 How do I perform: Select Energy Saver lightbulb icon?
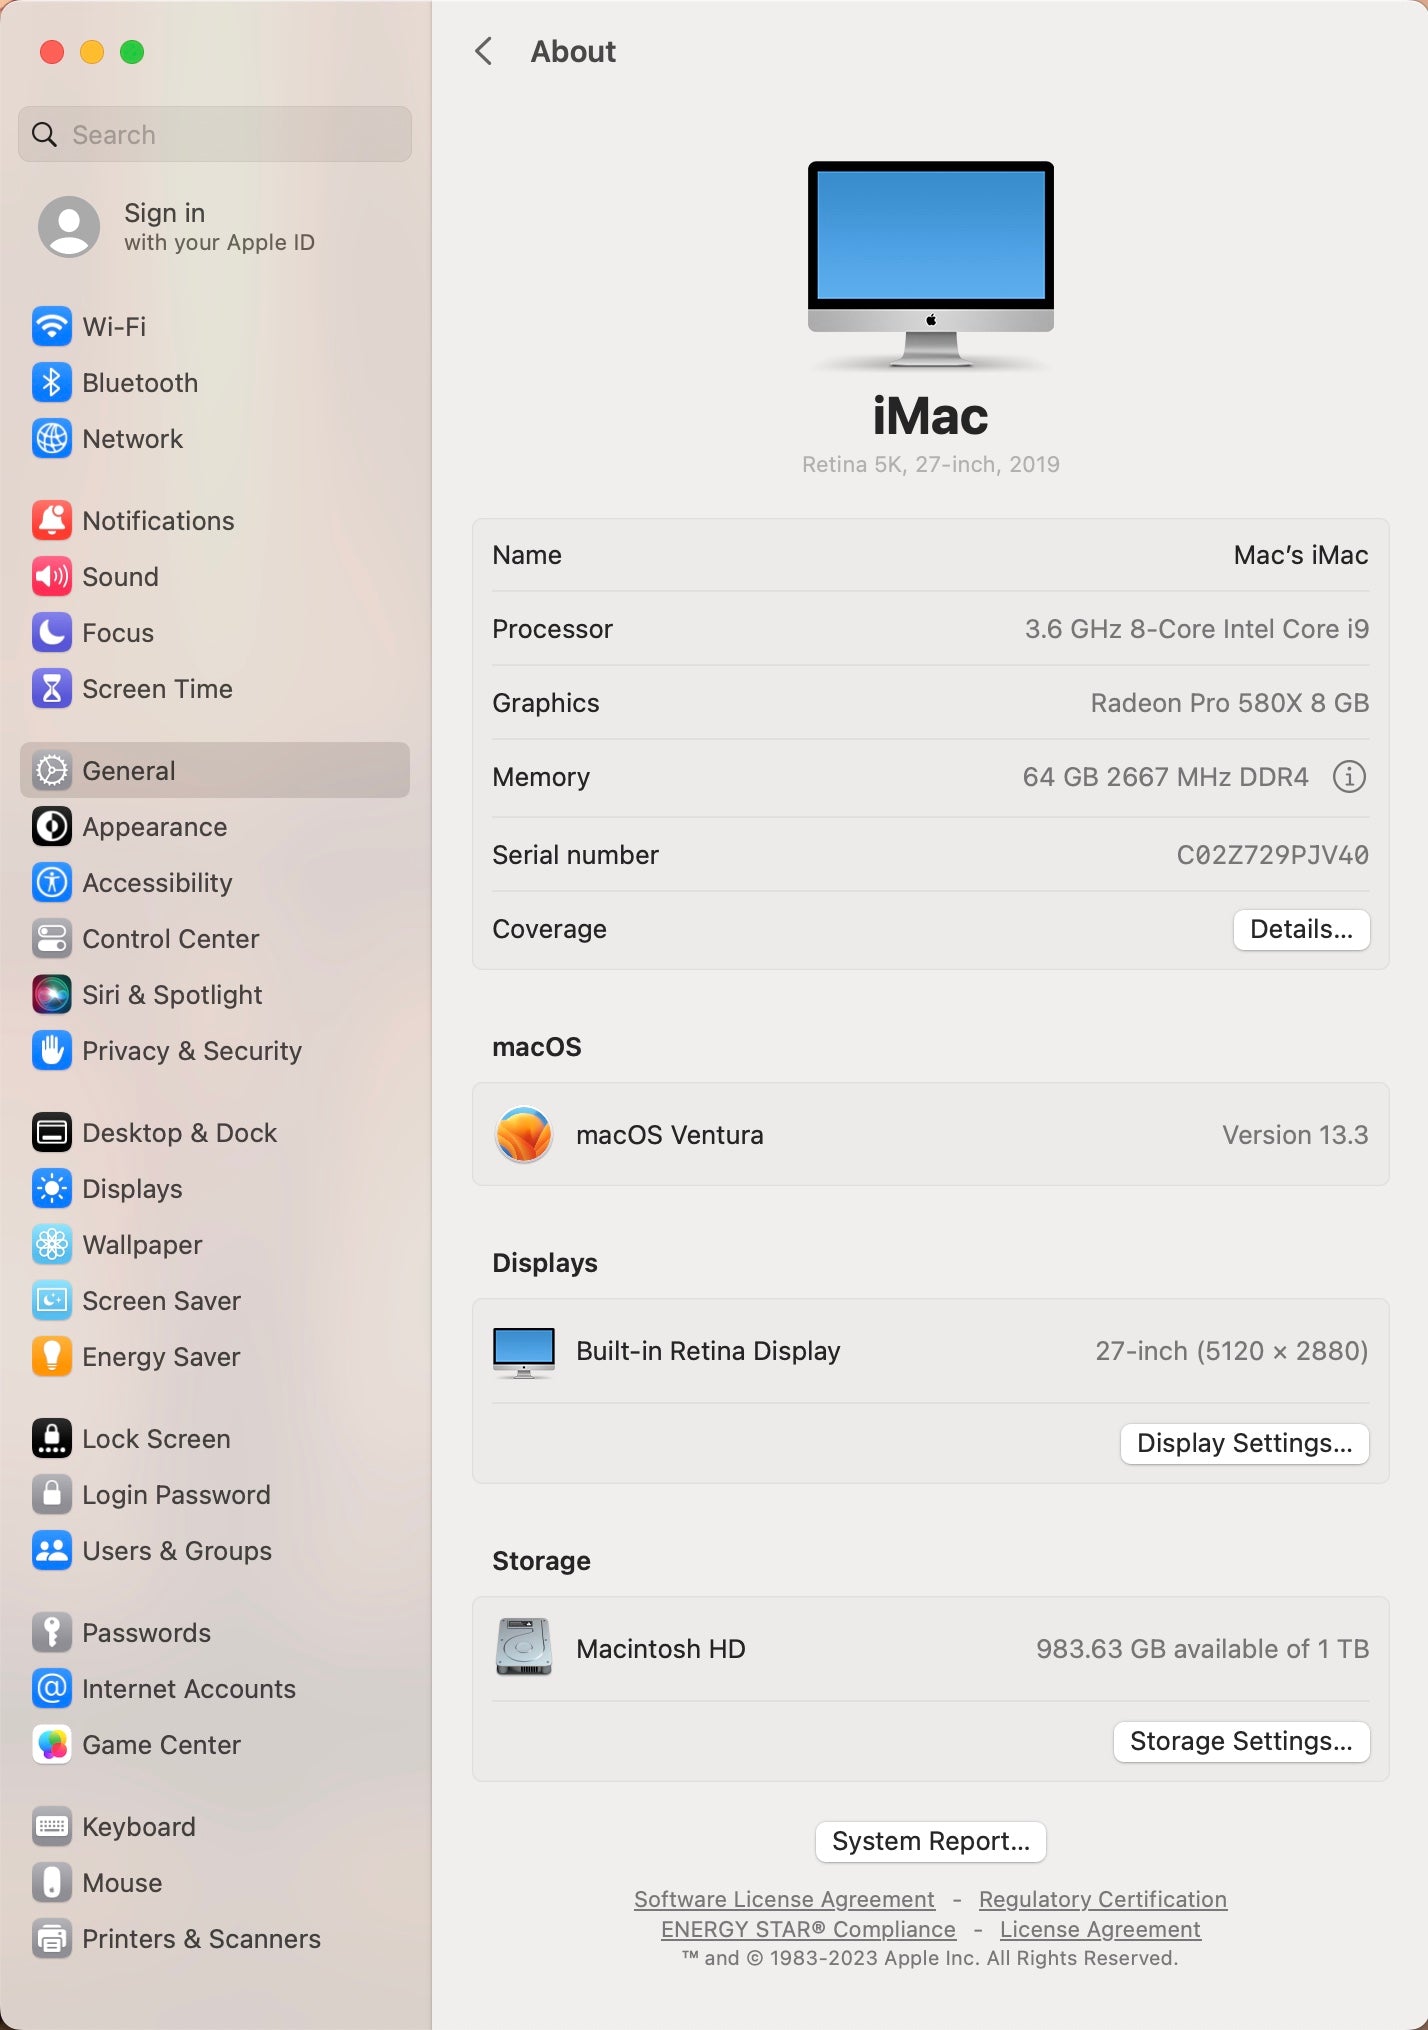52,1356
